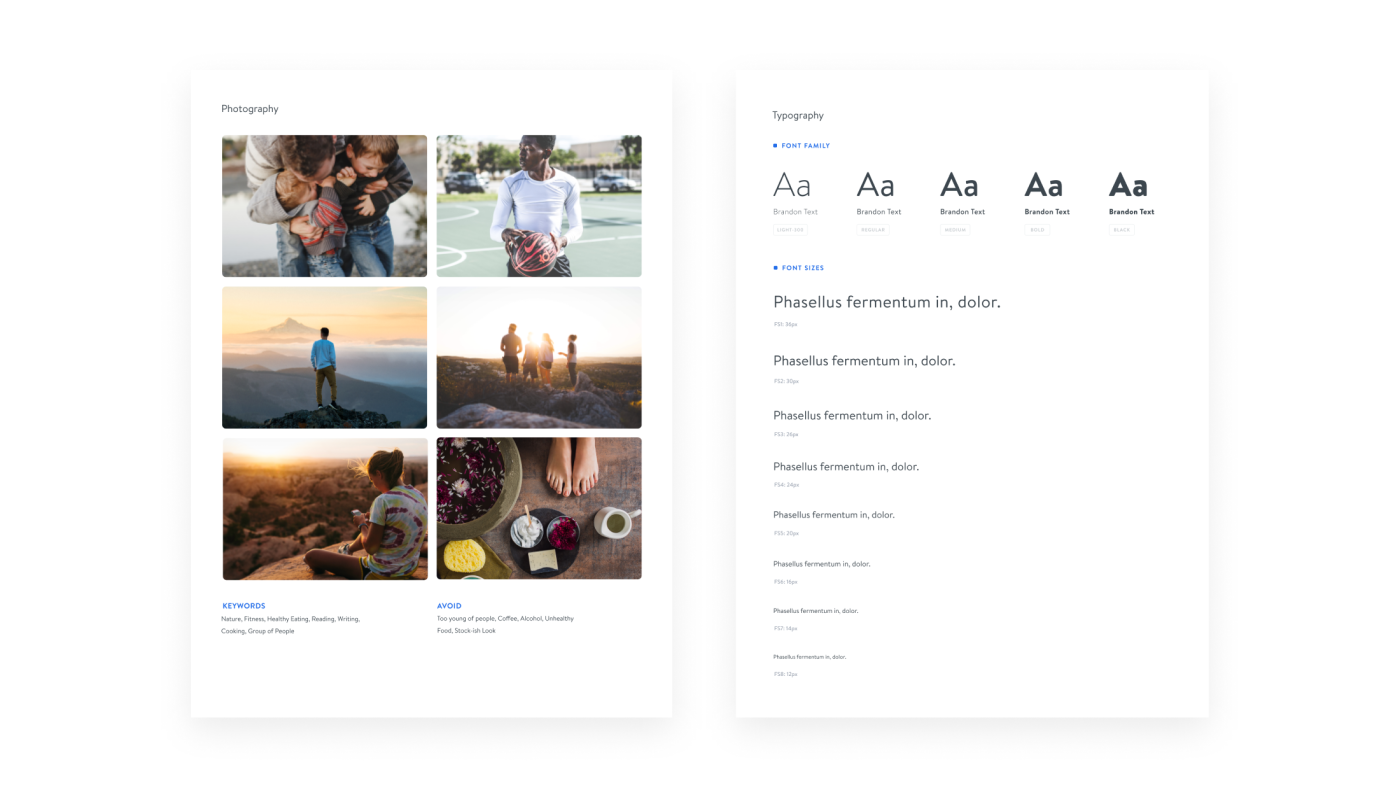The width and height of the screenshot is (1400, 788).
Task: Click the photo of three hikers at sunset
Action: (x=539, y=358)
